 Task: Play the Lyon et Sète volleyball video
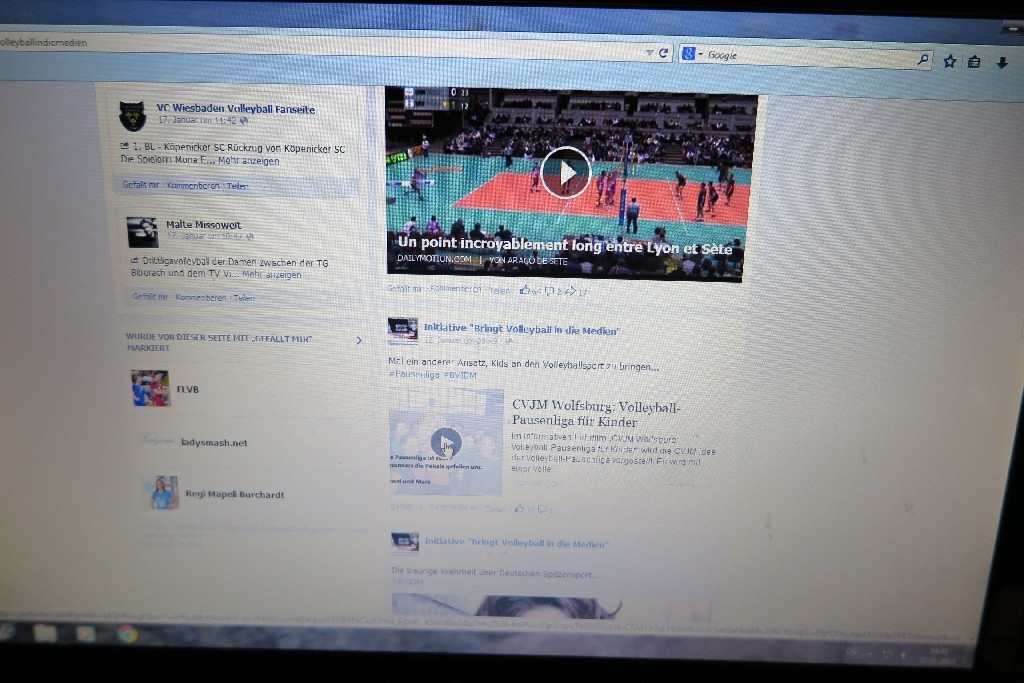point(566,173)
